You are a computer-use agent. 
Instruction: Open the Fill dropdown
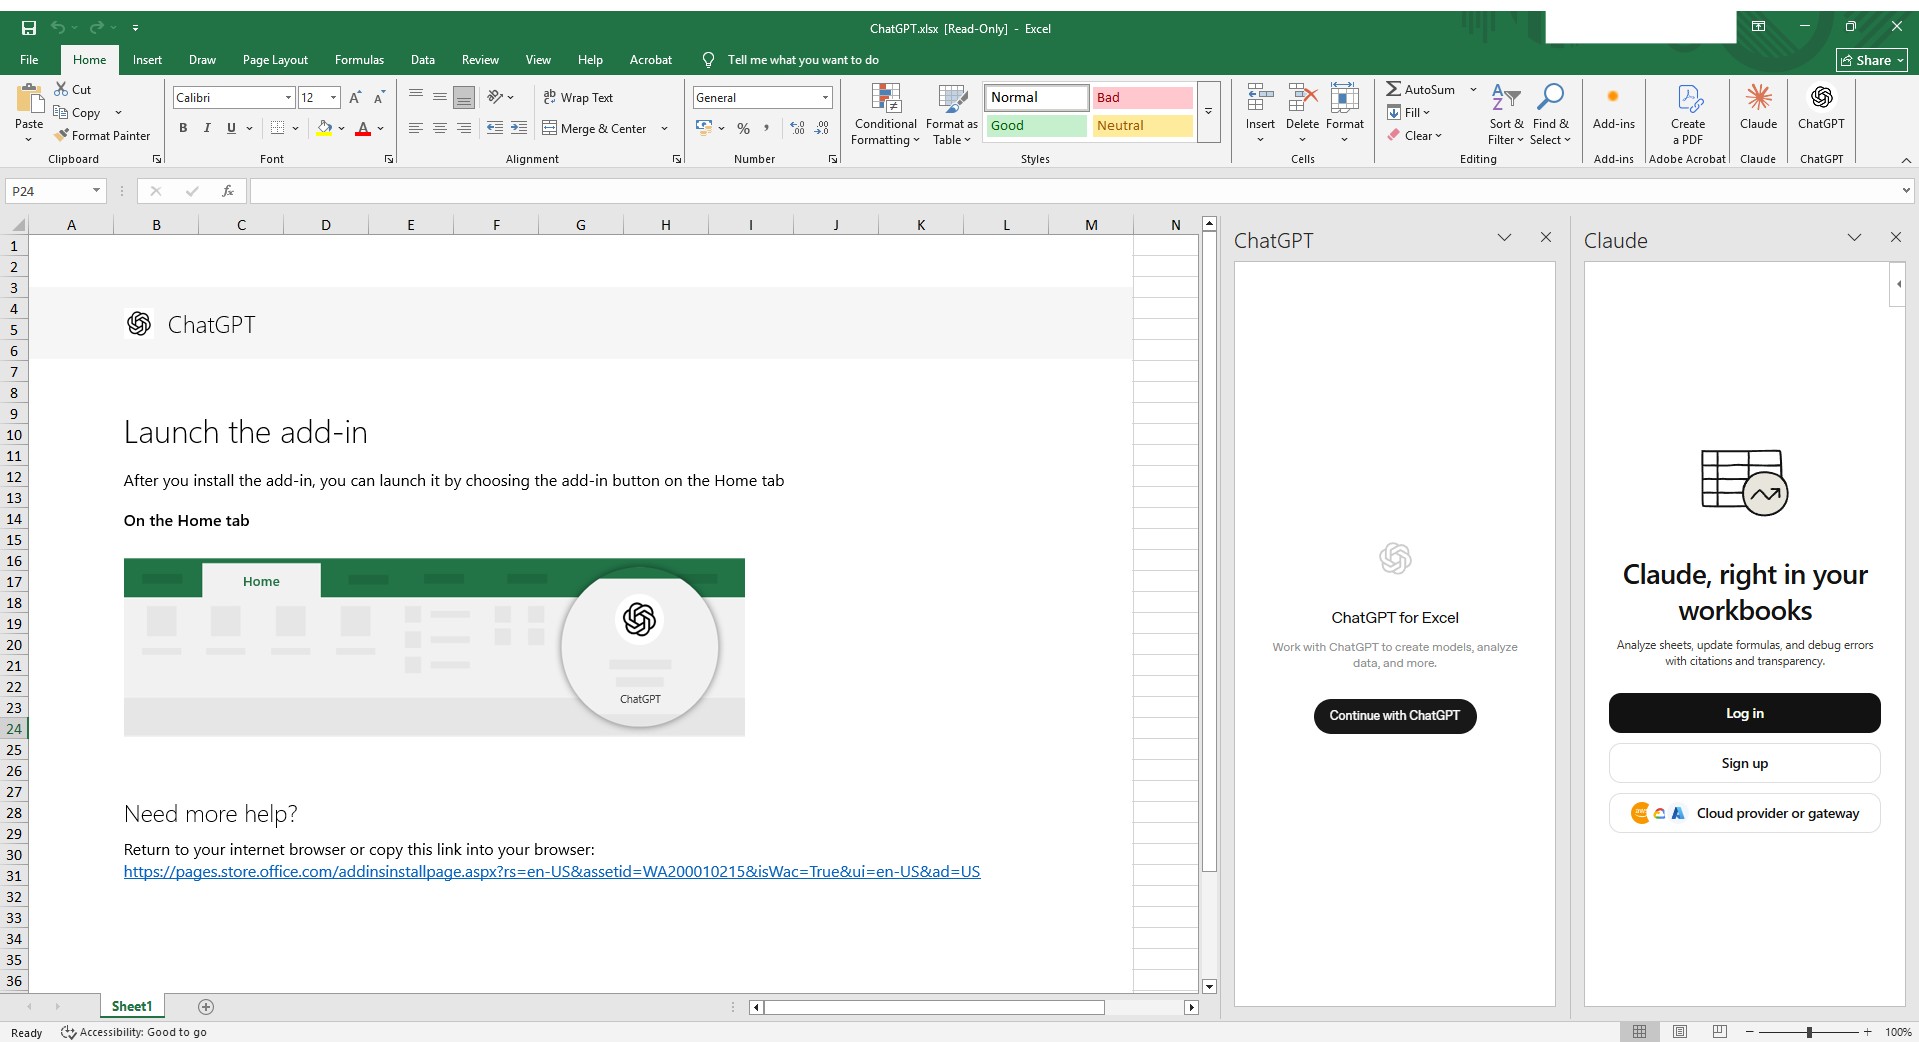pyautogui.click(x=1408, y=112)
